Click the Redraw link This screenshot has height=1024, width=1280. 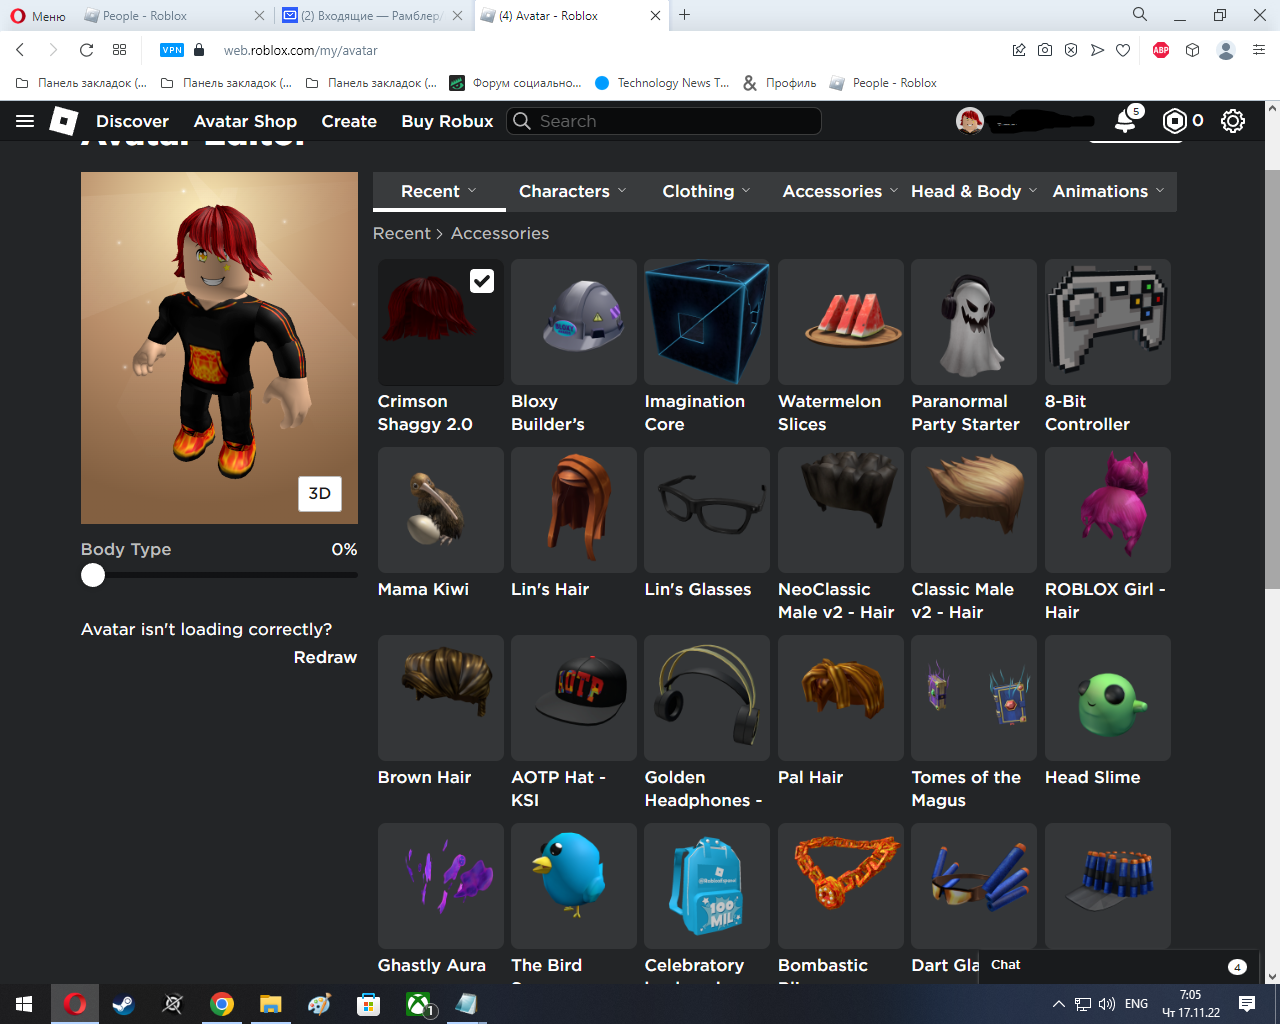[x=325, y=657]
